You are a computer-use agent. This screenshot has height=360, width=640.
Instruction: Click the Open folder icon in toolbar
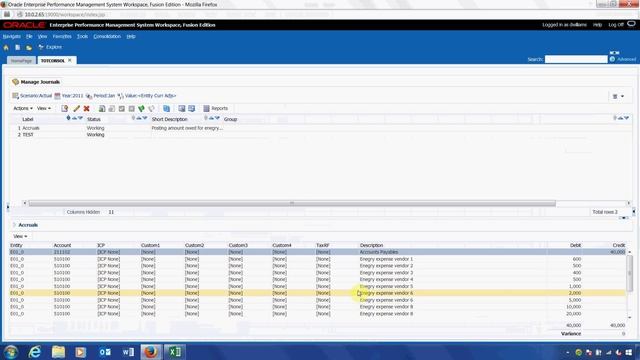[x=29, y=47]
